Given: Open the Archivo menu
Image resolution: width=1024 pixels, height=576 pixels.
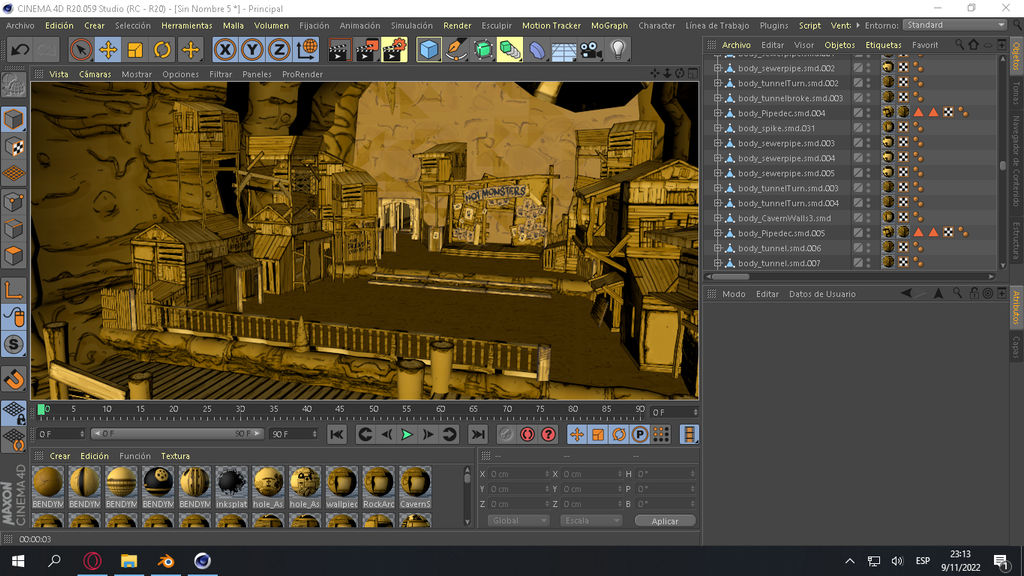Looking at the screenshot, I should [20, 25].
